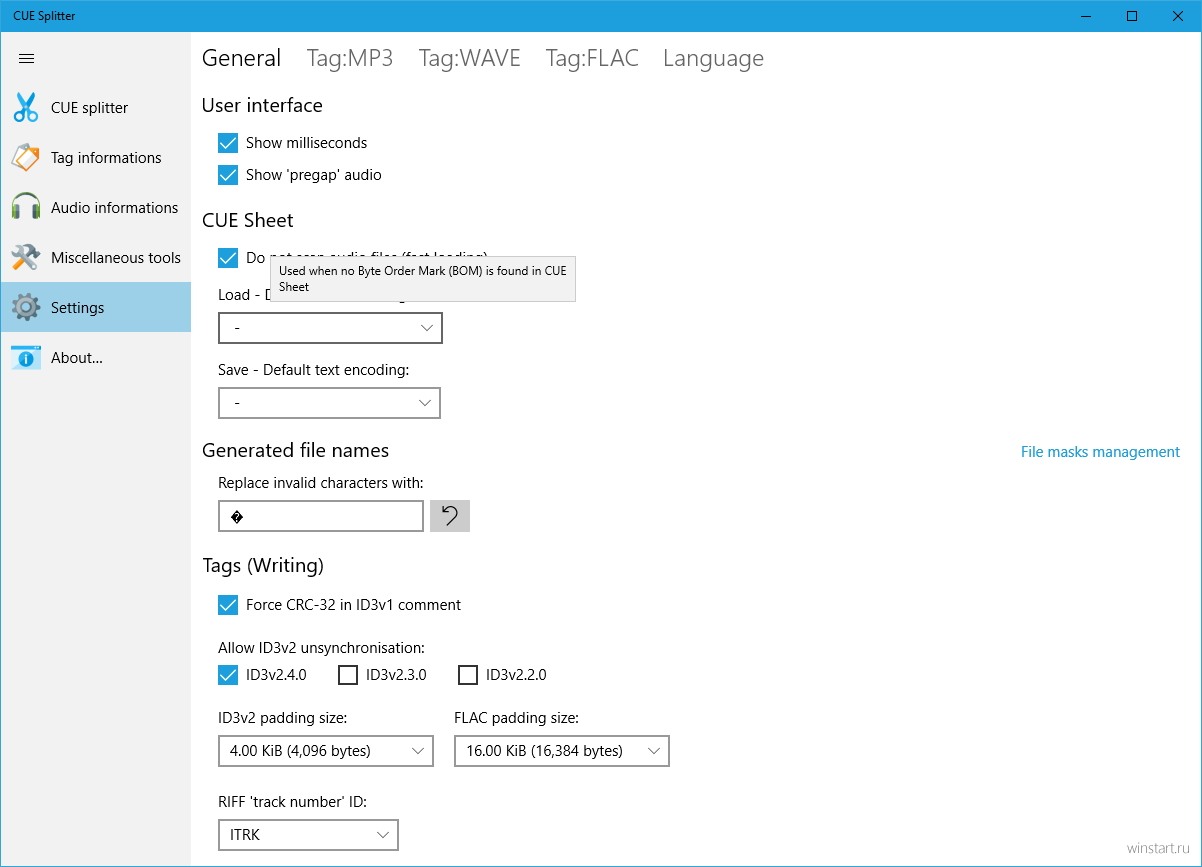
Task: Open the About... page
Action: click(96, 358)
